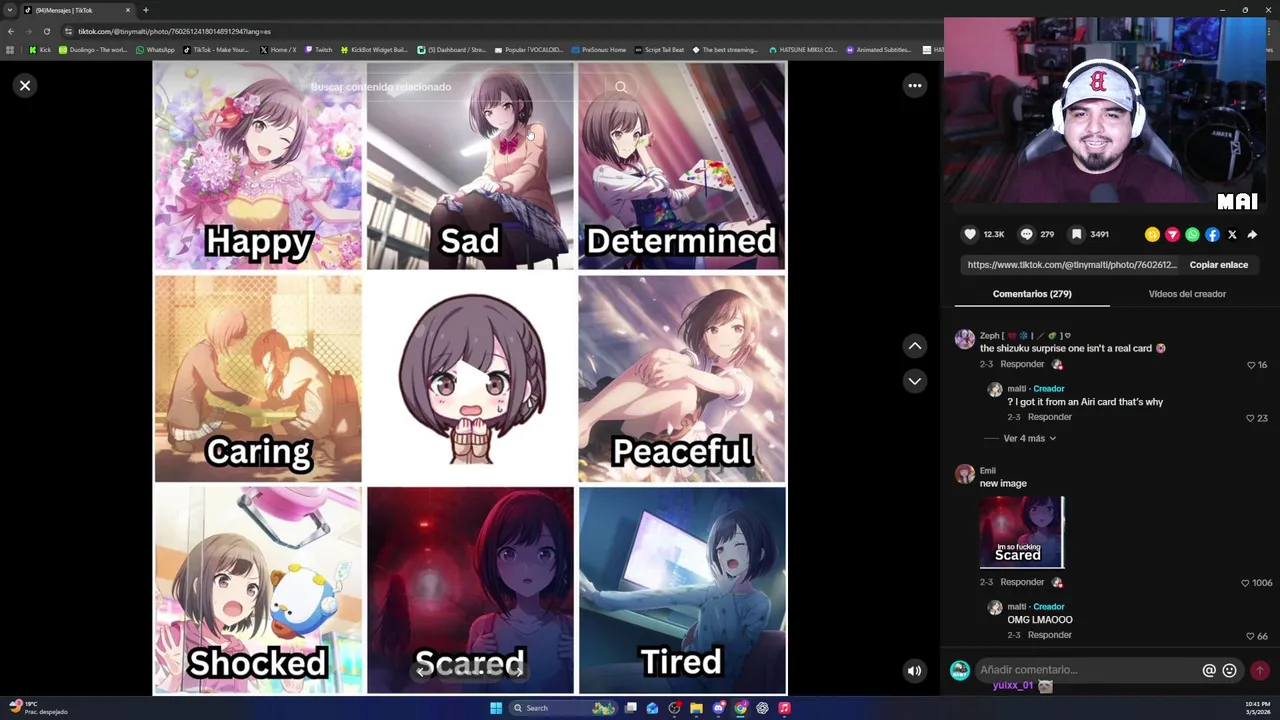This screenshot has height=720, width=1280.
Task: Click the Buscar contenido relacionado search field
Action: (x=455, y=87)
